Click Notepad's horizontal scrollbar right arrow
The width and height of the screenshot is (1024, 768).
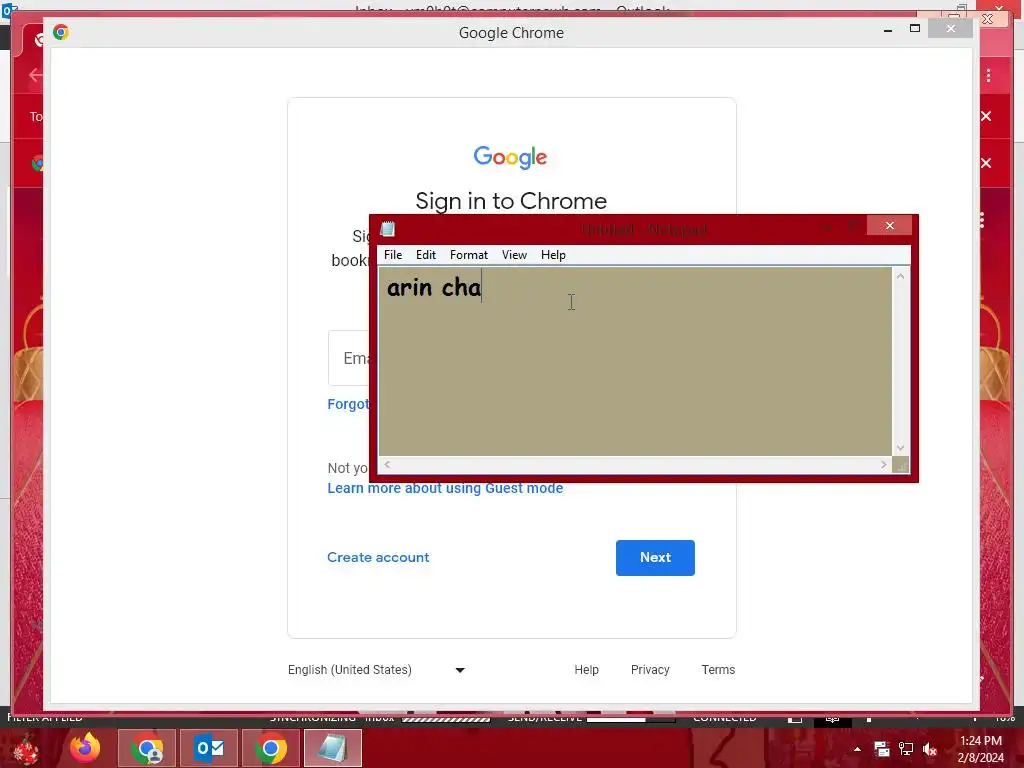(883, 464)
